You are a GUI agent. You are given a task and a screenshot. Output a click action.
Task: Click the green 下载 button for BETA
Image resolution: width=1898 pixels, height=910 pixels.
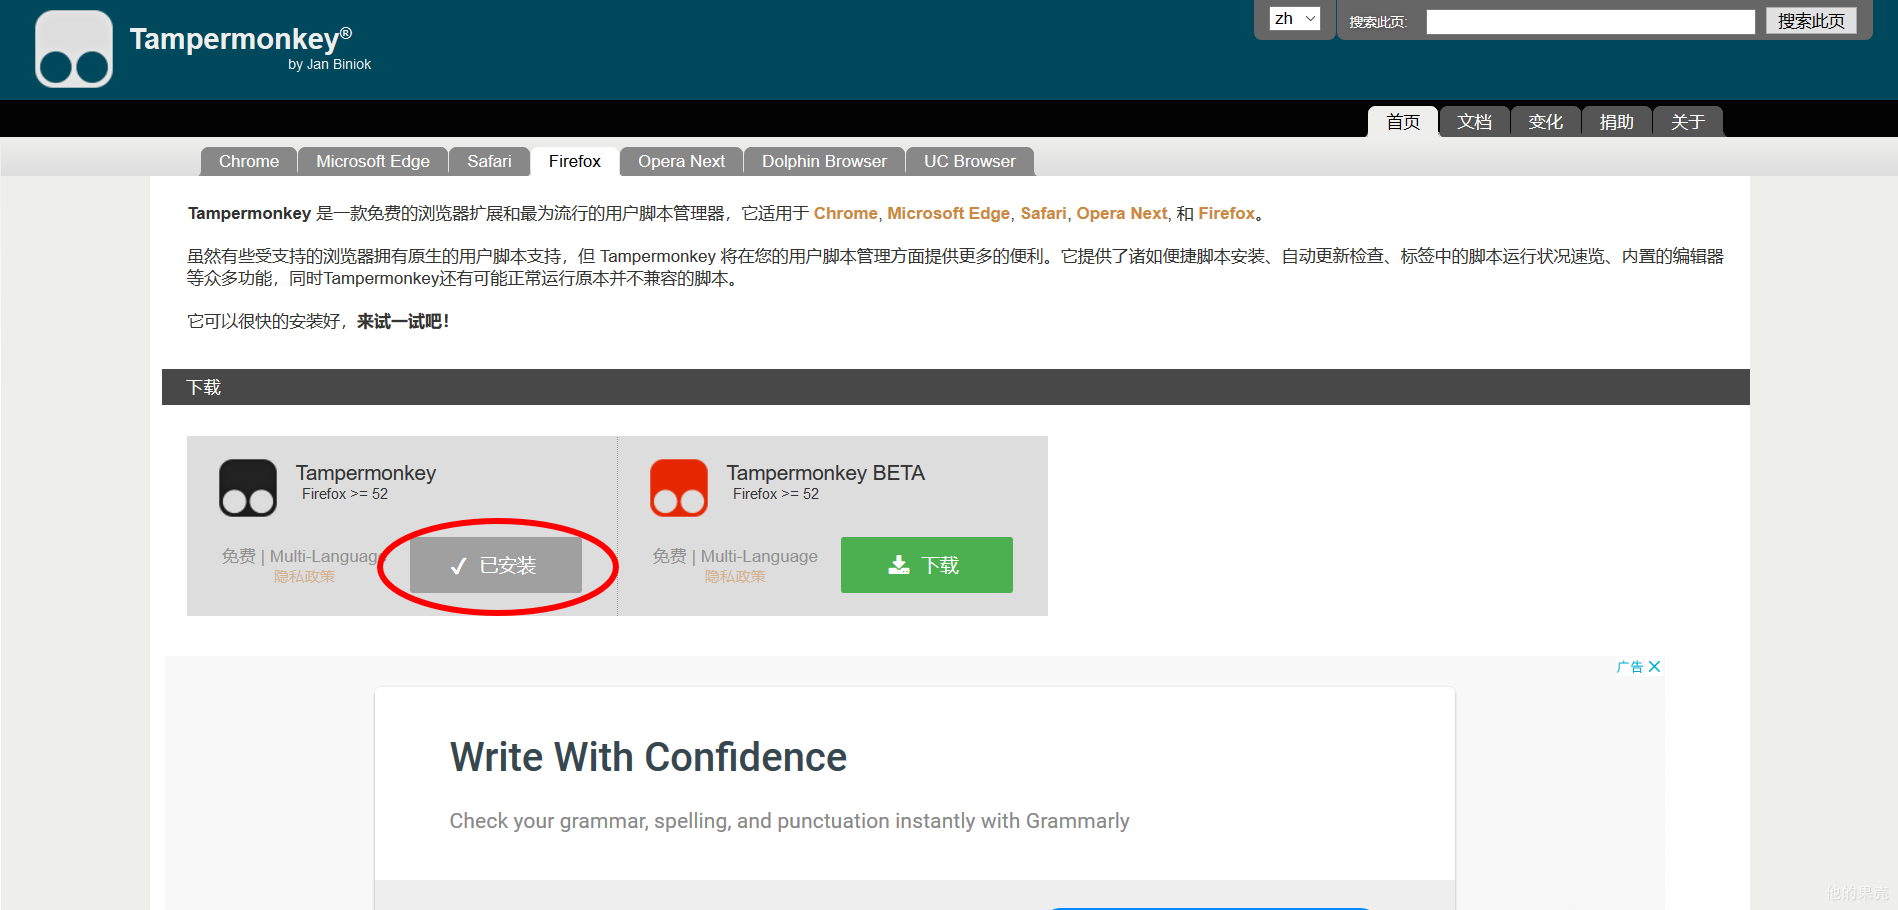point(927,565)
